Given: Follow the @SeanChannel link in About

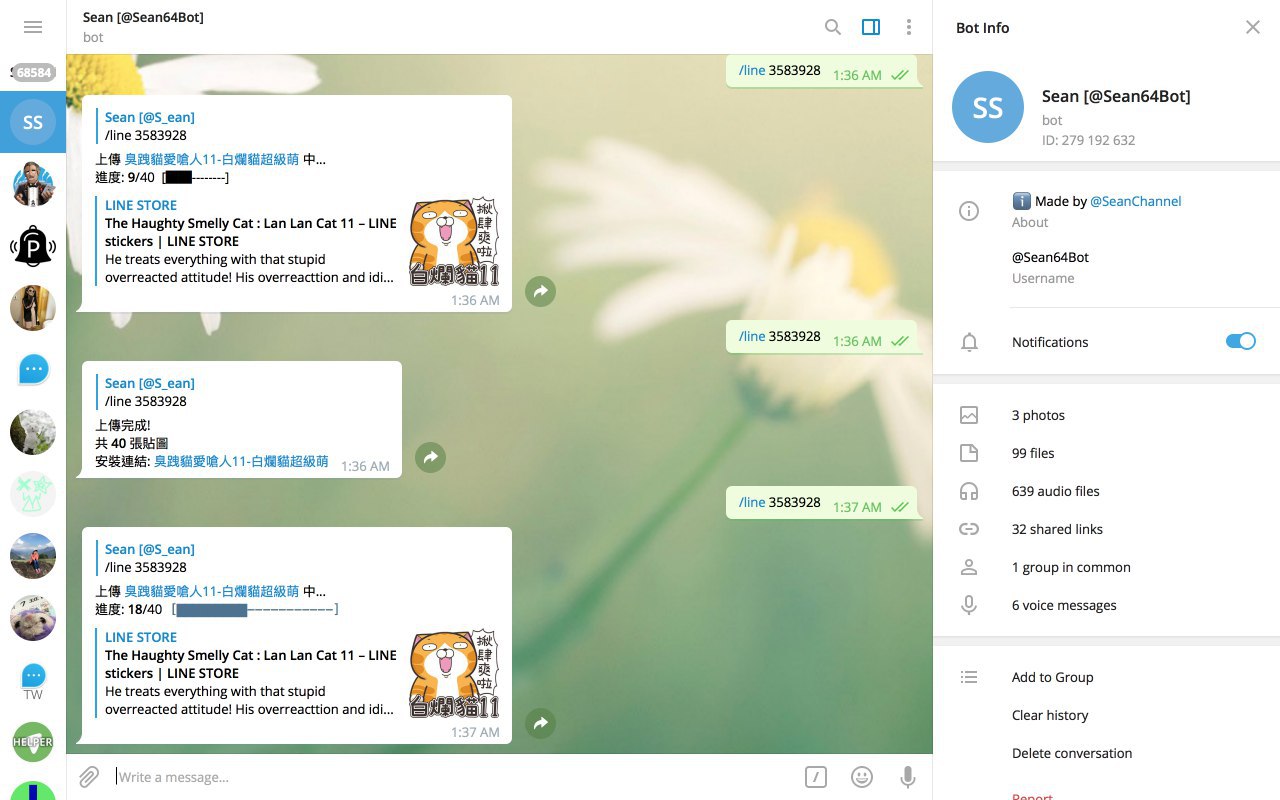Looking at the screenshot, I should pos(1135,201).
